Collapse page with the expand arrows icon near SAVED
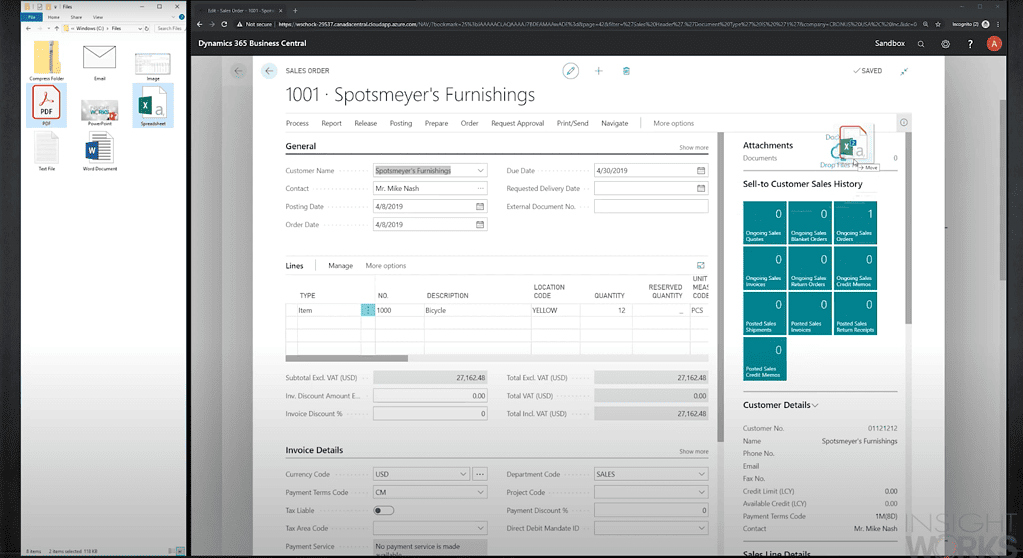The image size is (1023, 558). (904, 71)
